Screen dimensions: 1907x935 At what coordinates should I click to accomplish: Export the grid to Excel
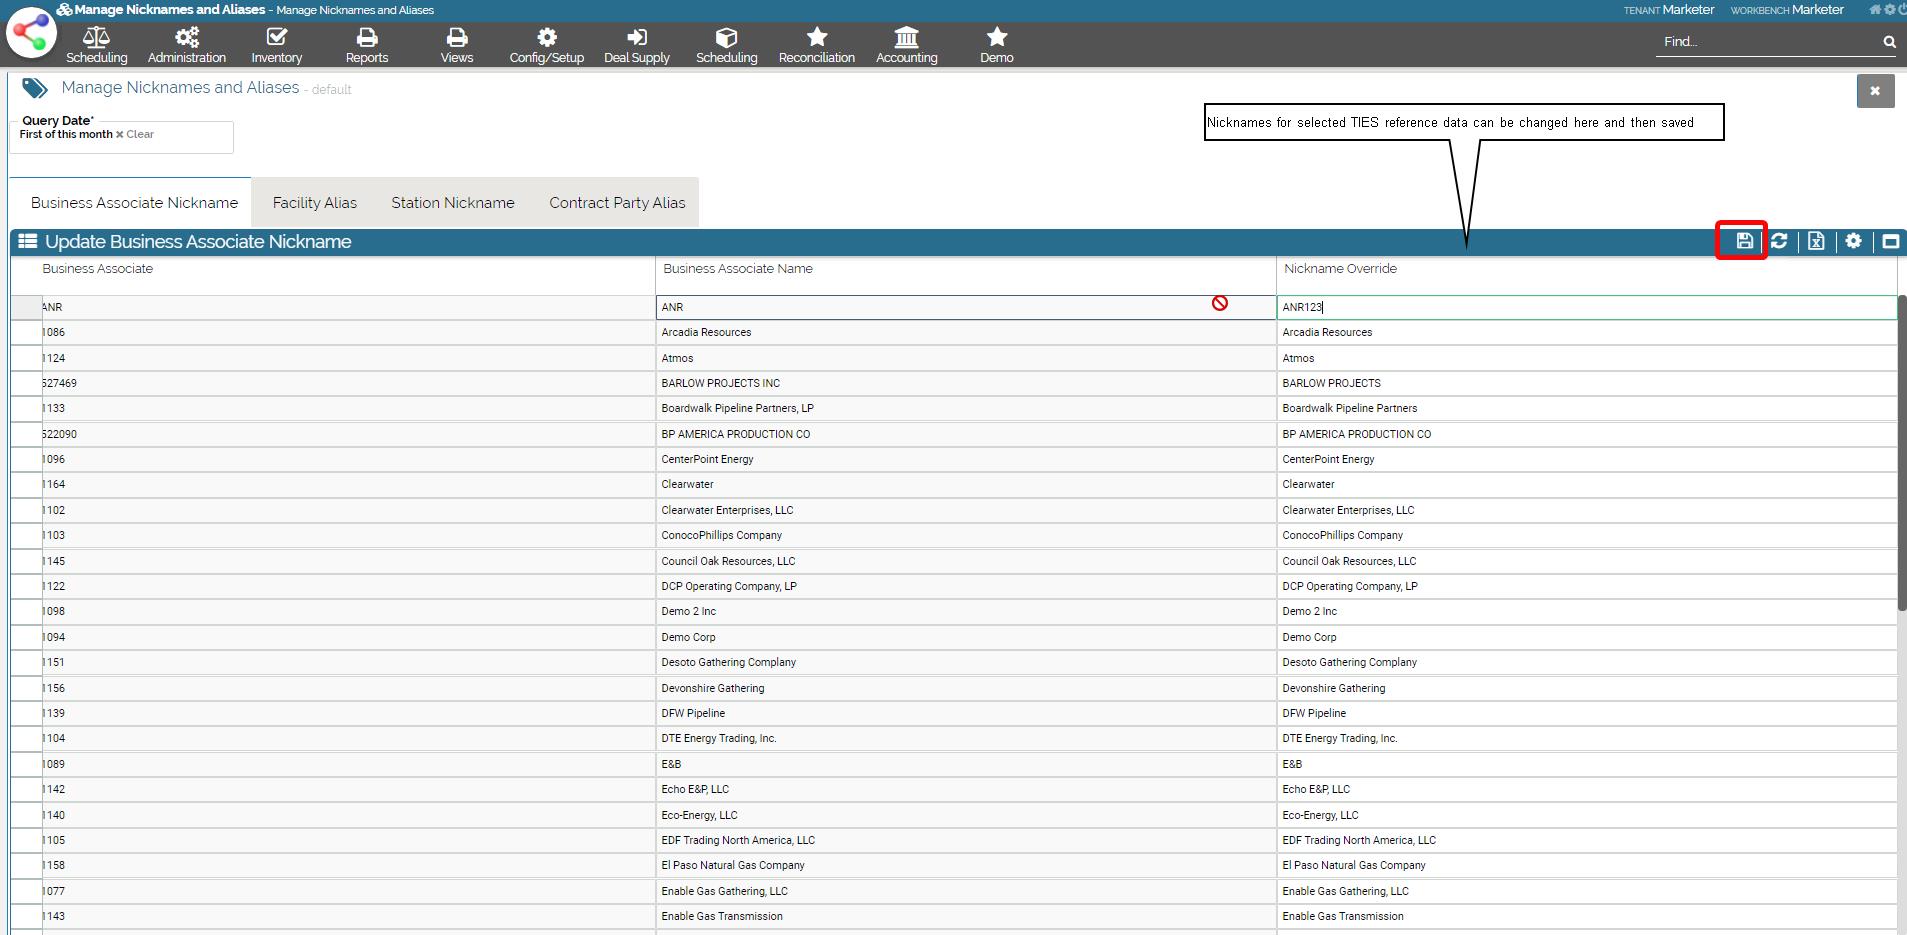point(1816,241)
